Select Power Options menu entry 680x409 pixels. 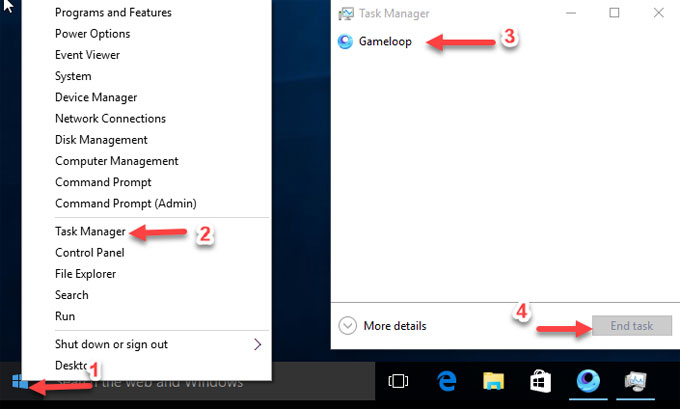[x=92, y=34]
